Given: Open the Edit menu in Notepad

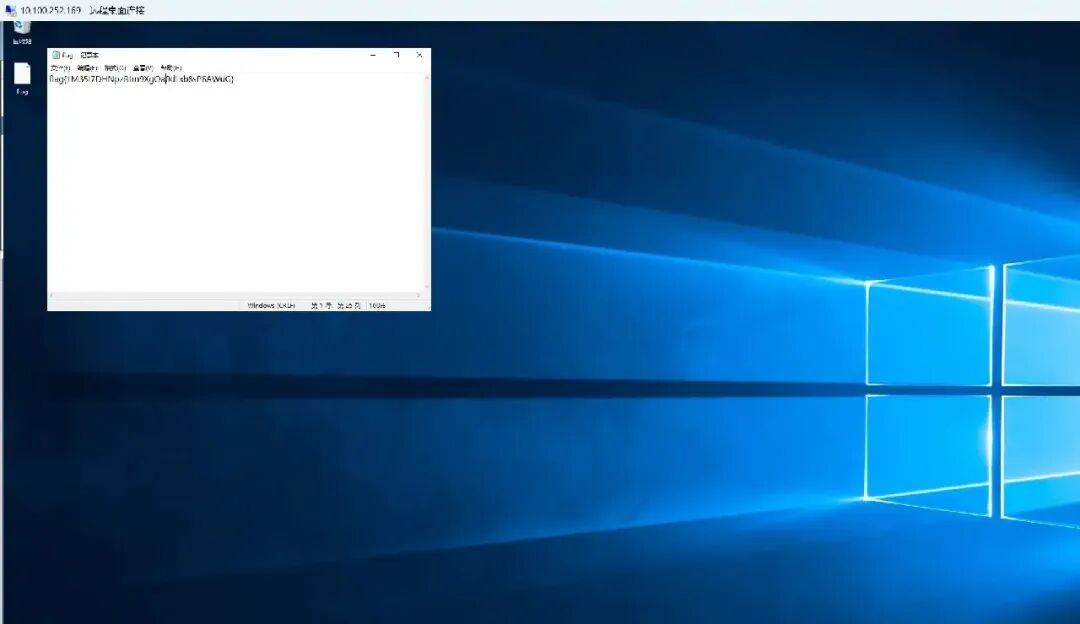Looking at the screenshot, I should click(x=87, y=68).
